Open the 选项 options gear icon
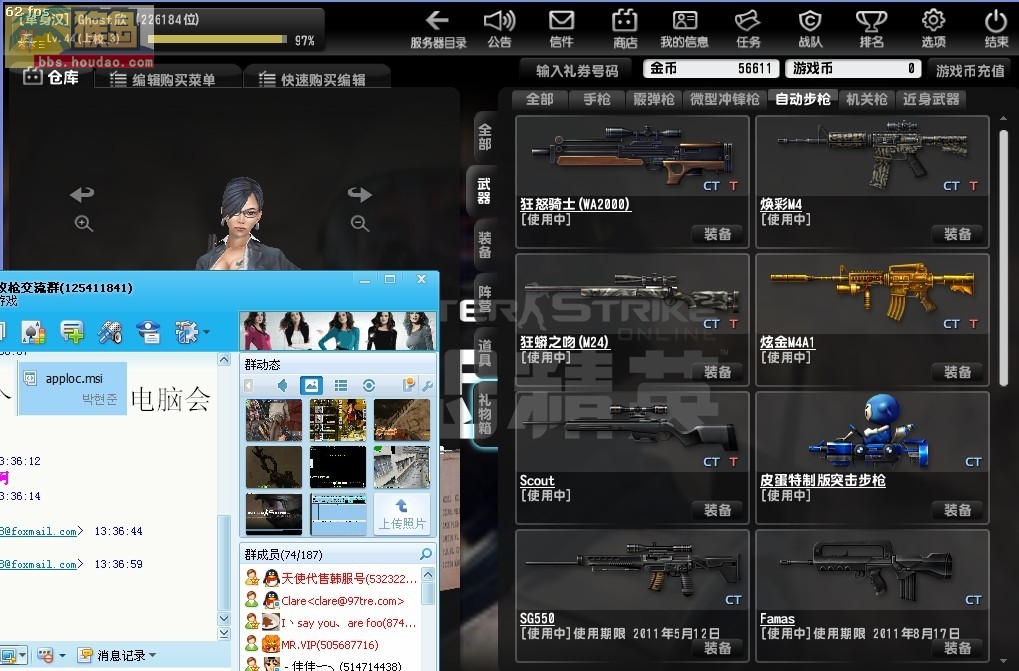 933,29
